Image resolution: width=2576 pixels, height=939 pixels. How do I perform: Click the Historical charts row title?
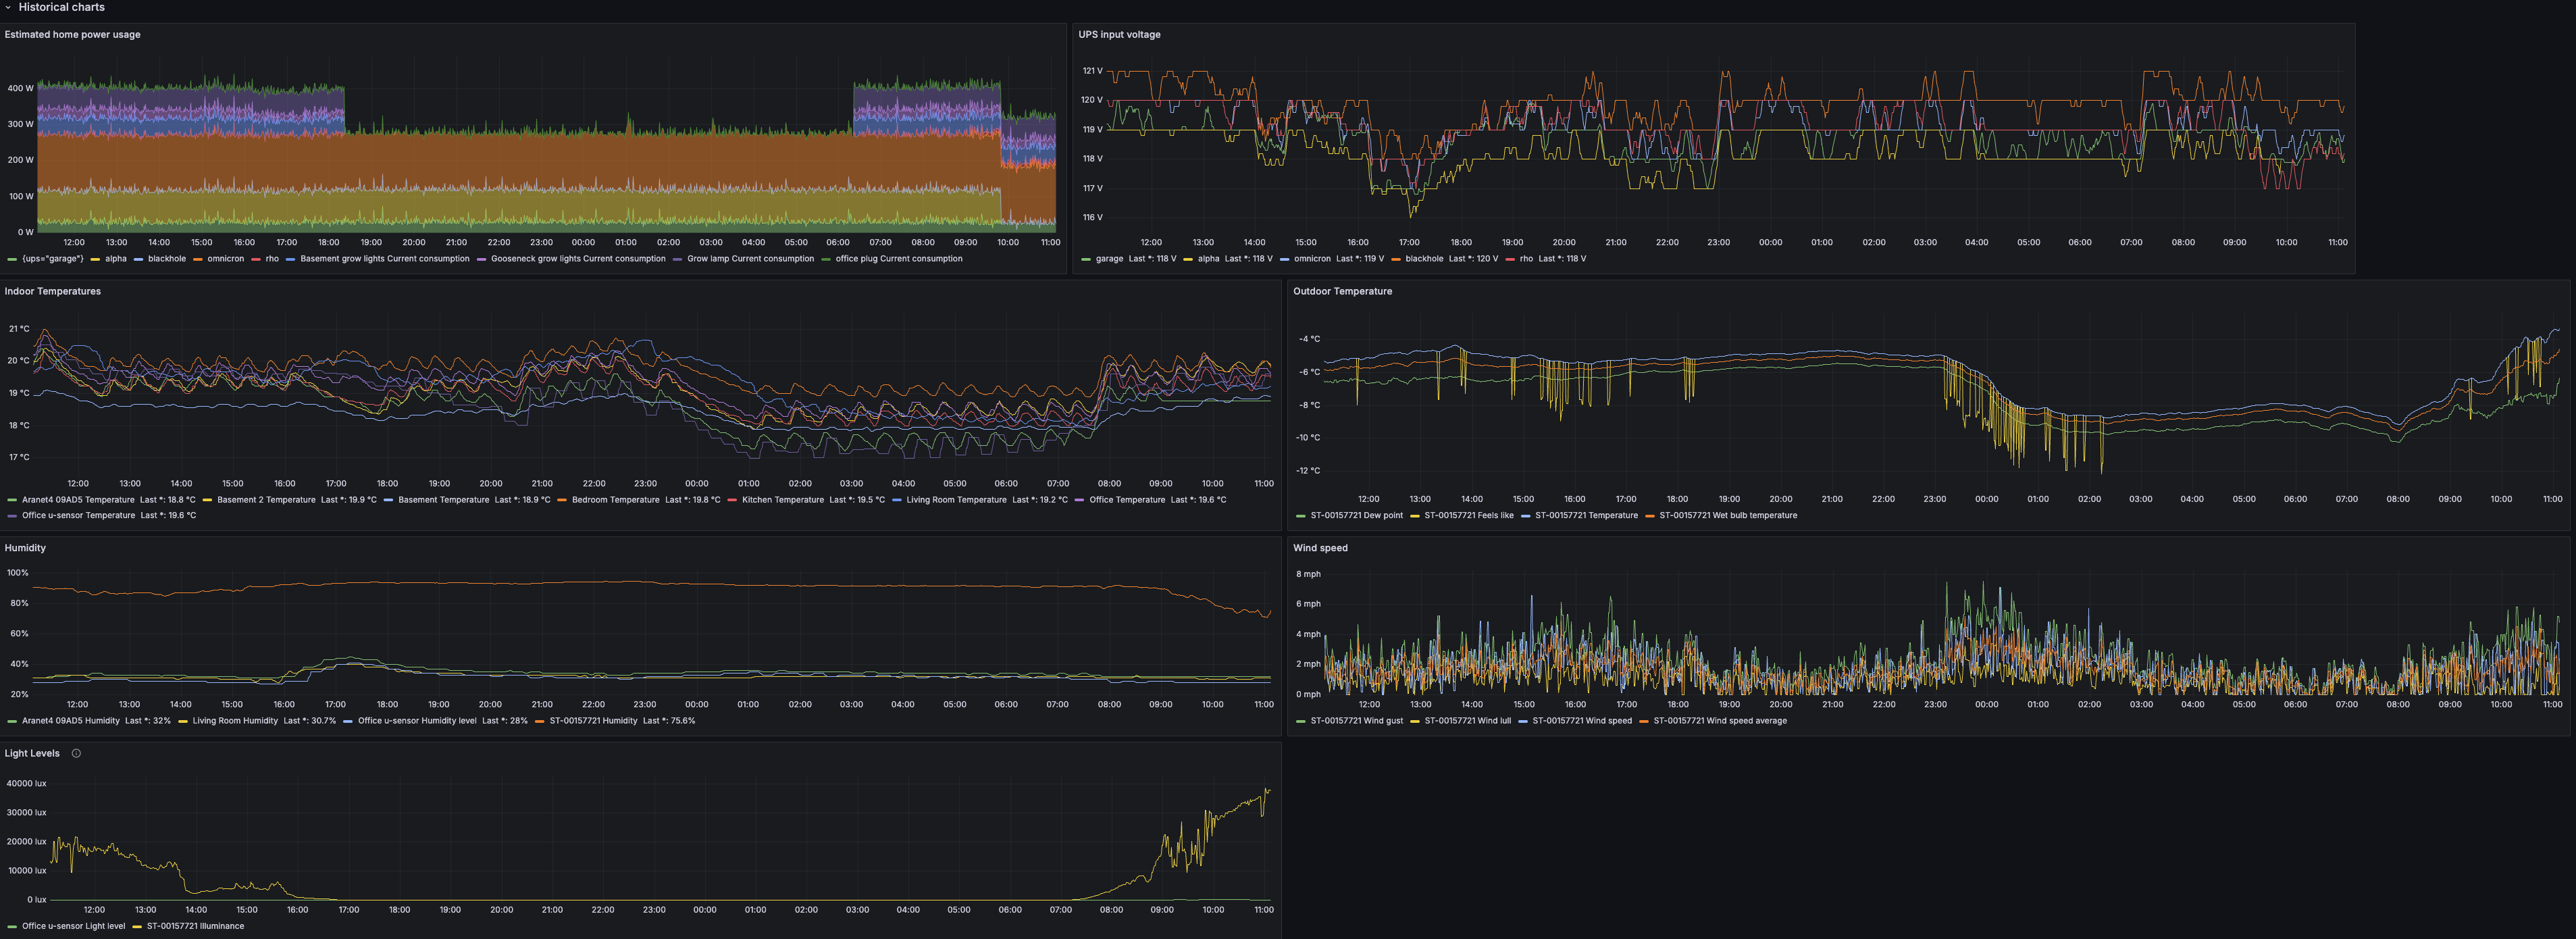coord(61,7)
